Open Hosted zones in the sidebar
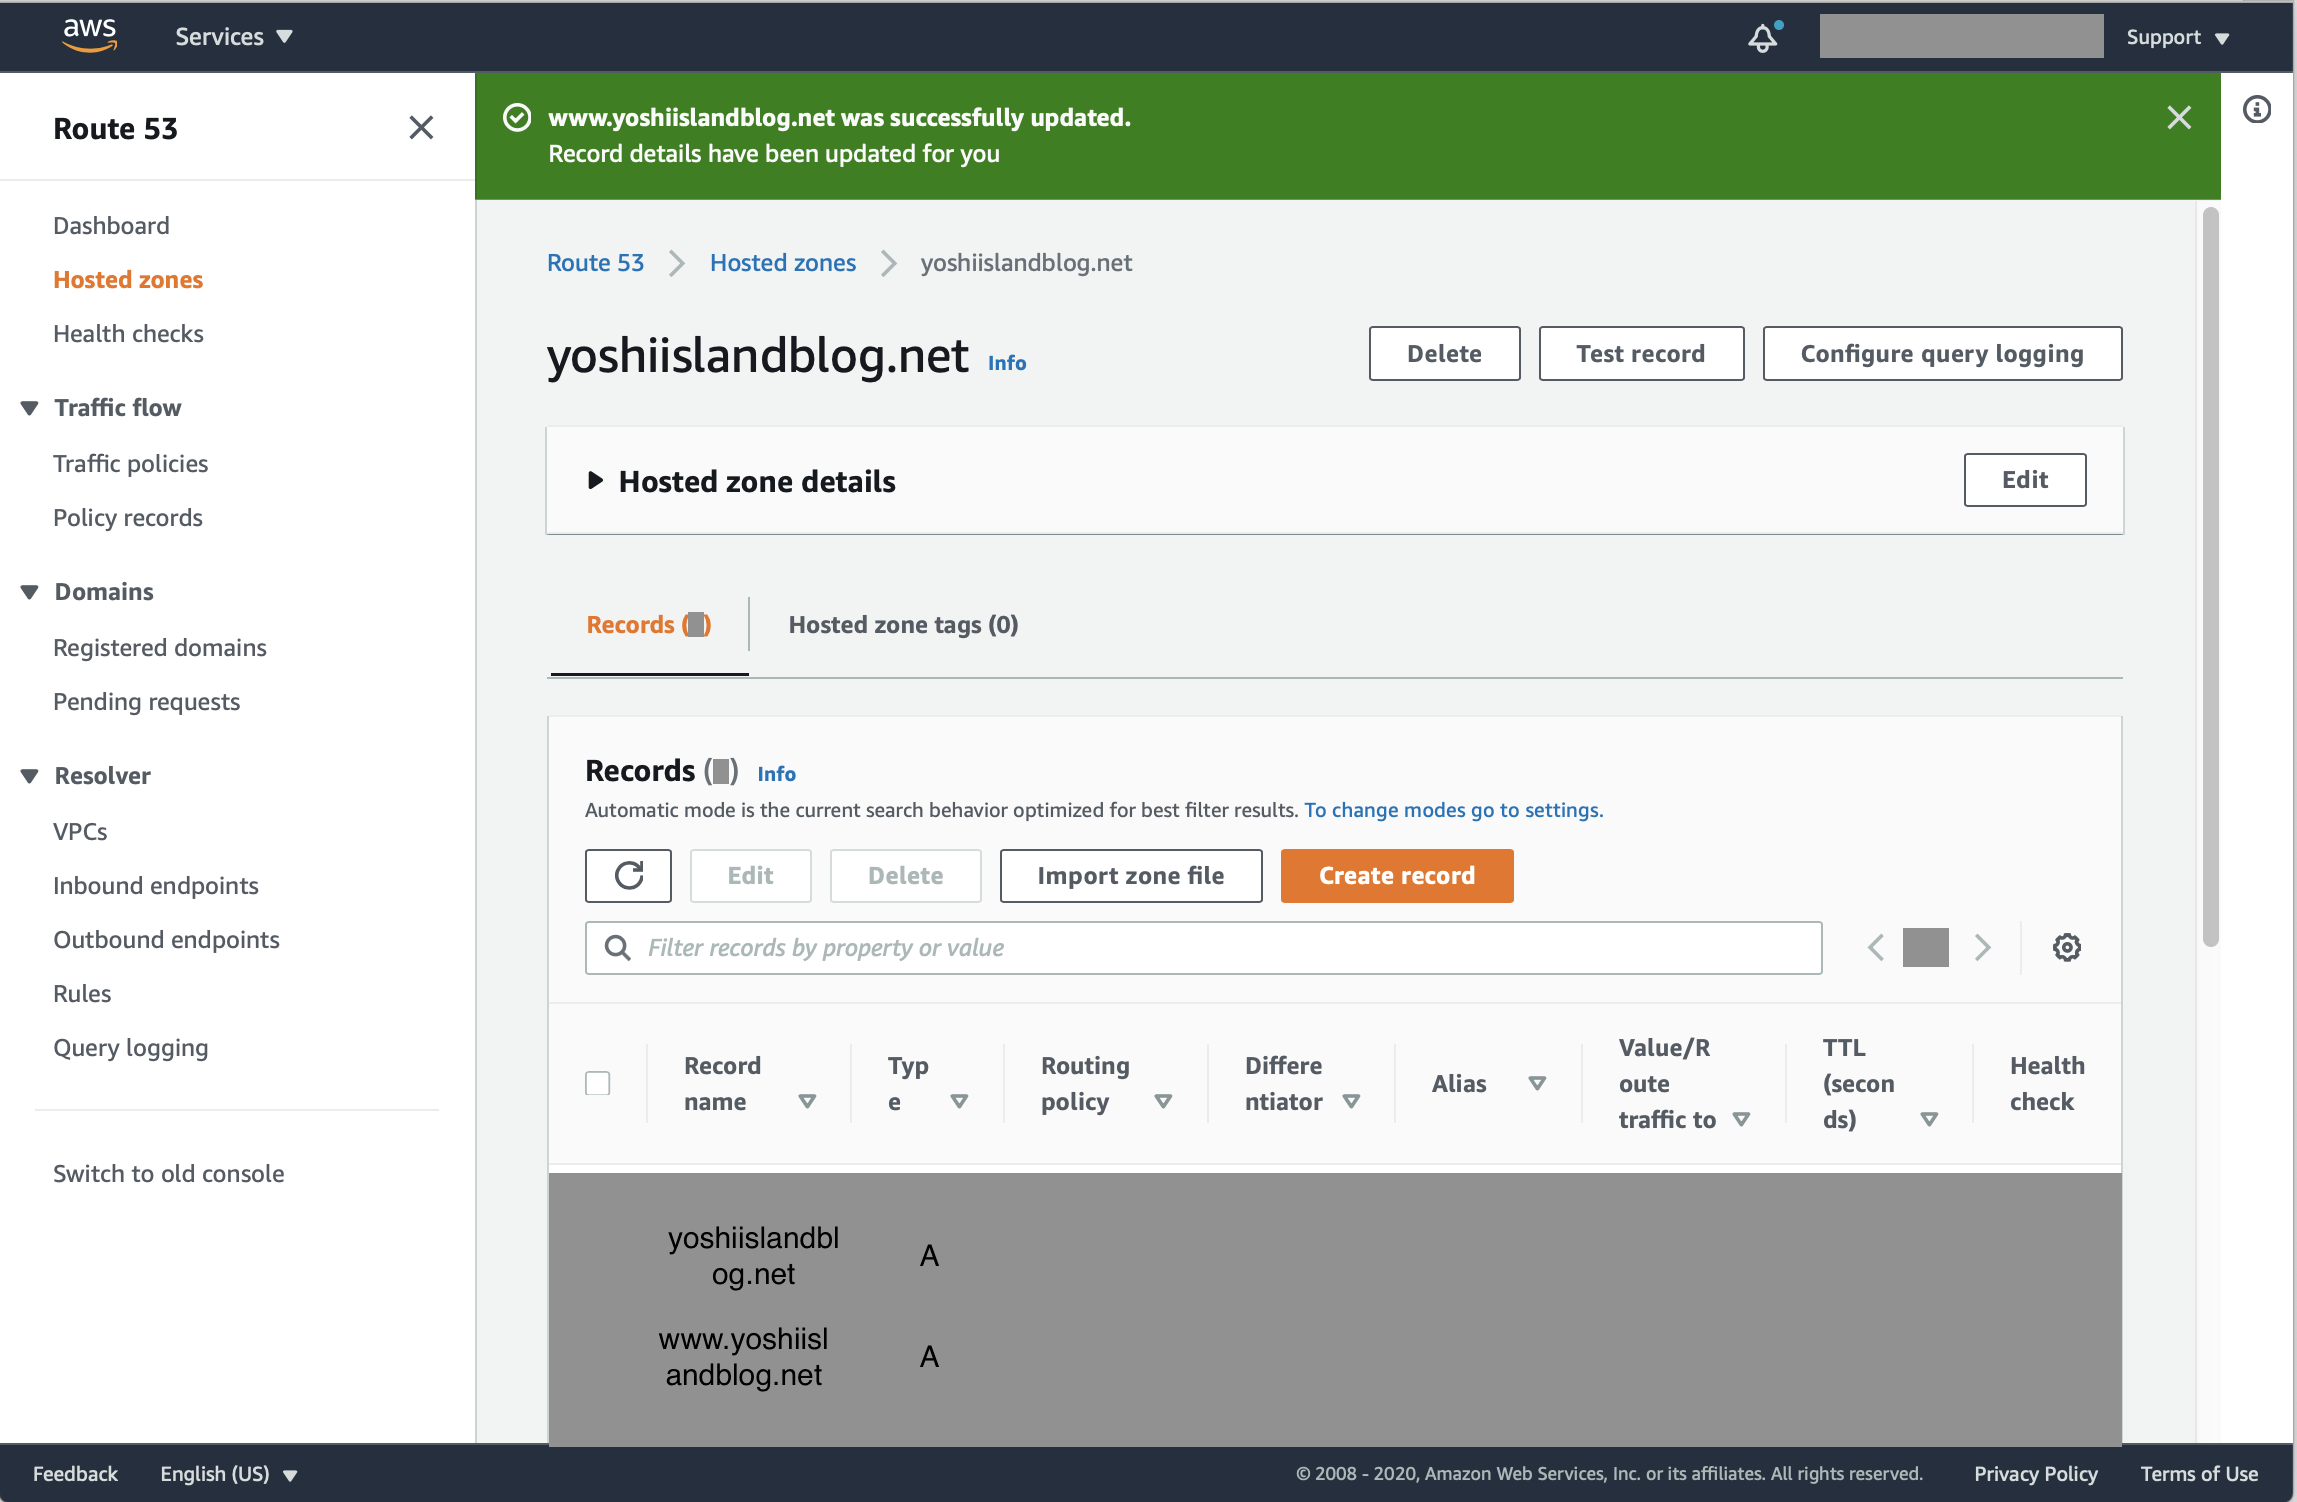 coord(128,279)
